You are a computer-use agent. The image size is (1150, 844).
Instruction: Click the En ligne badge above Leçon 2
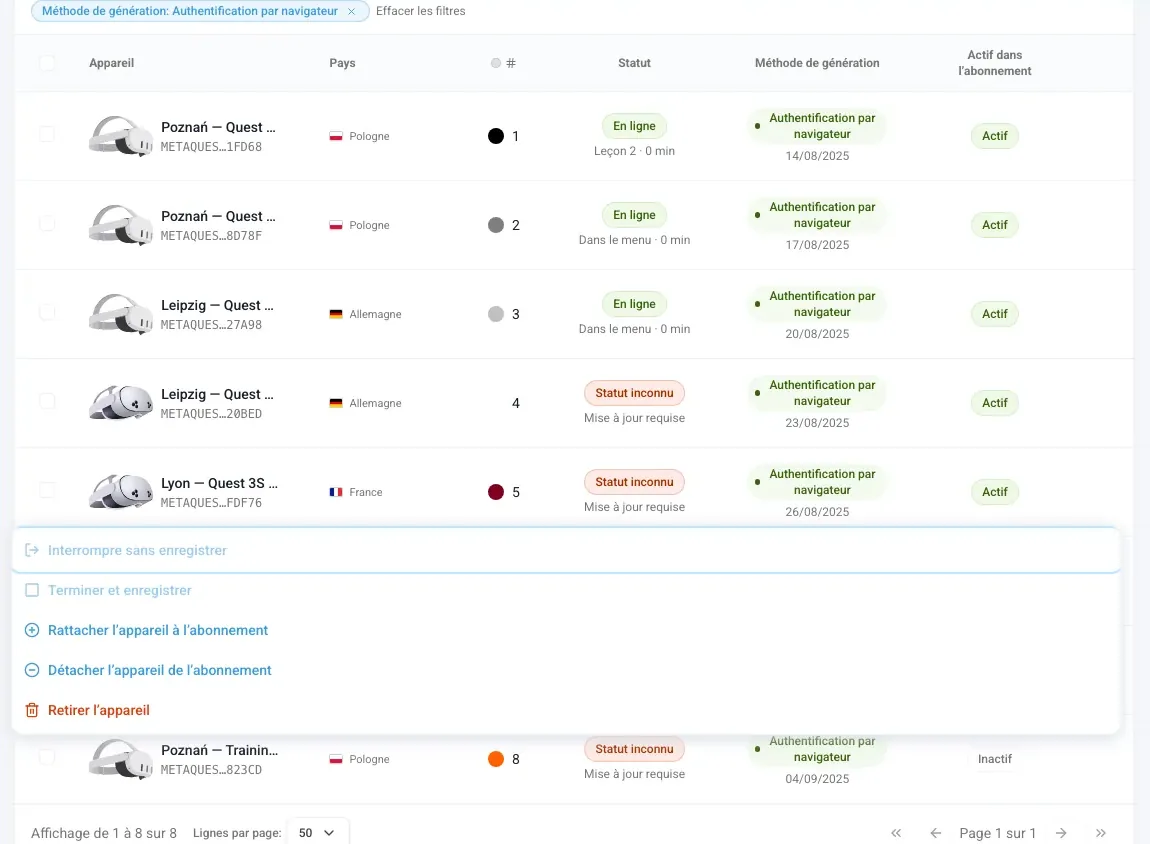[x=634, y=126]
